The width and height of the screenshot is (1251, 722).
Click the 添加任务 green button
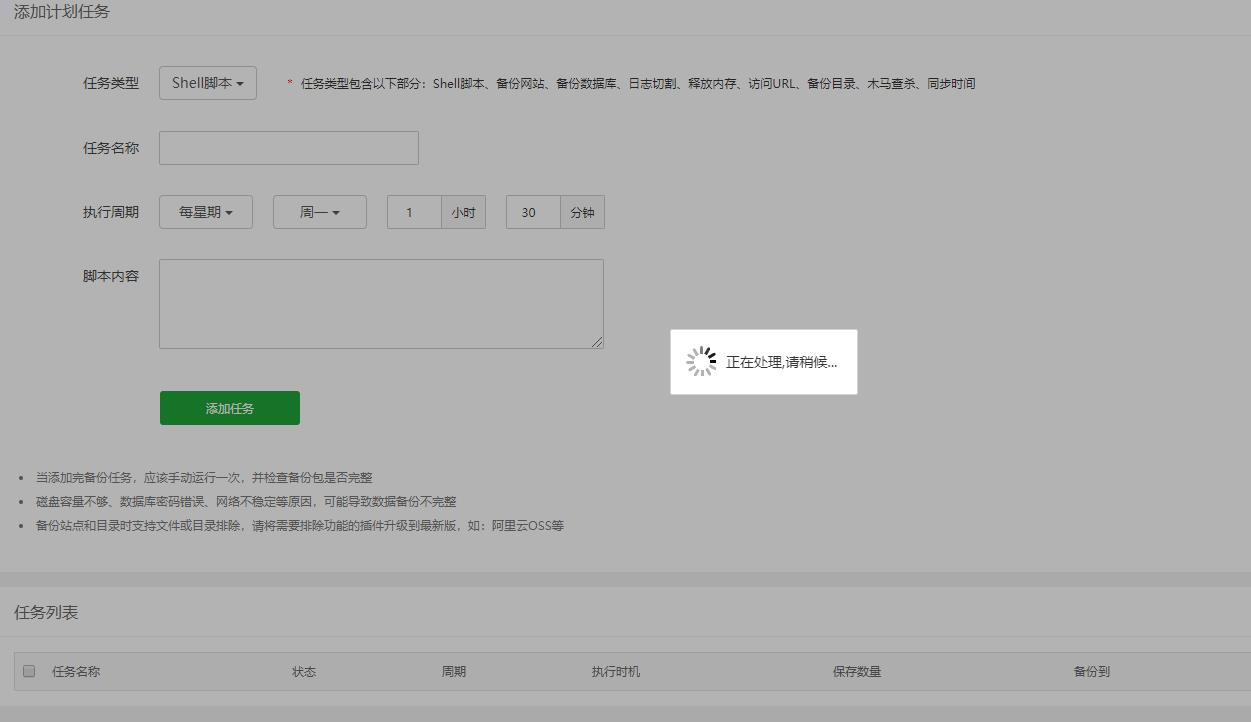(229, 407)
